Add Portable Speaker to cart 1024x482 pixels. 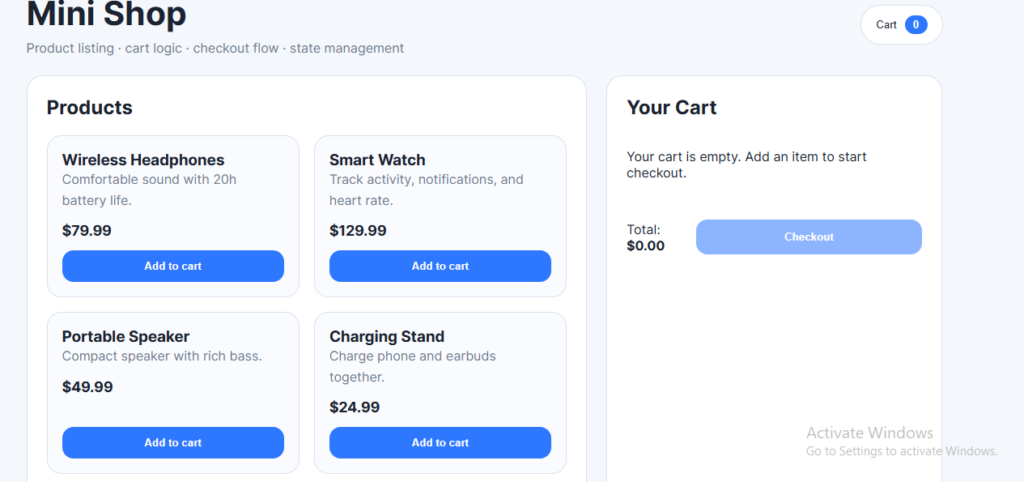coord(173,442)
